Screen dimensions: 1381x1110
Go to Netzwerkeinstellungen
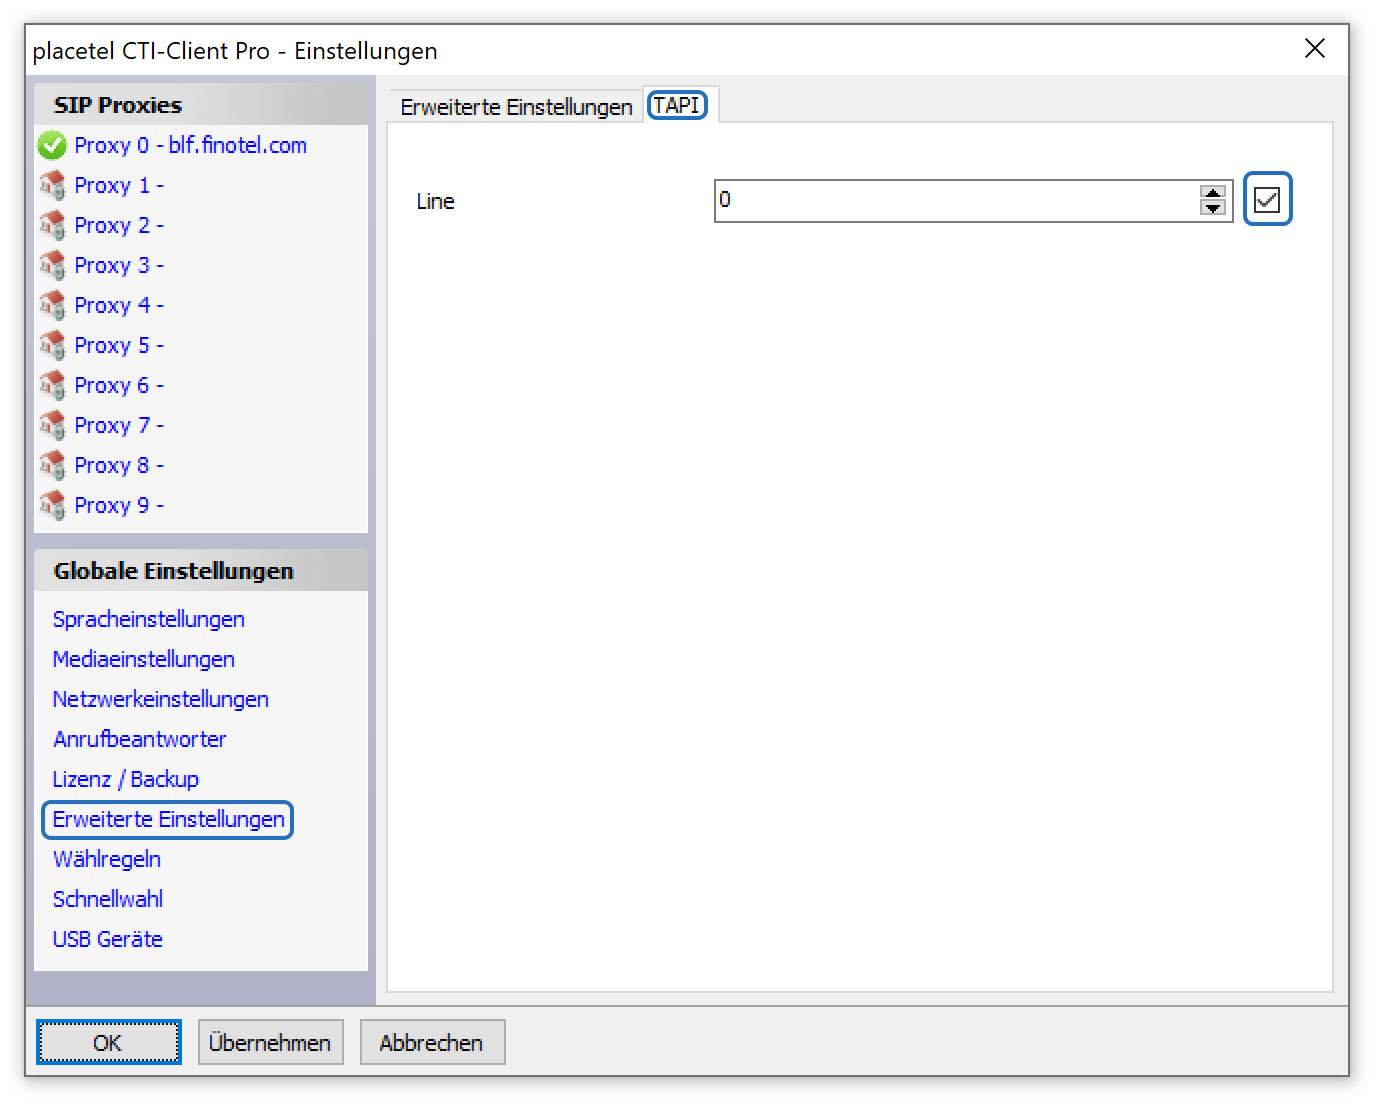(161, 700)
